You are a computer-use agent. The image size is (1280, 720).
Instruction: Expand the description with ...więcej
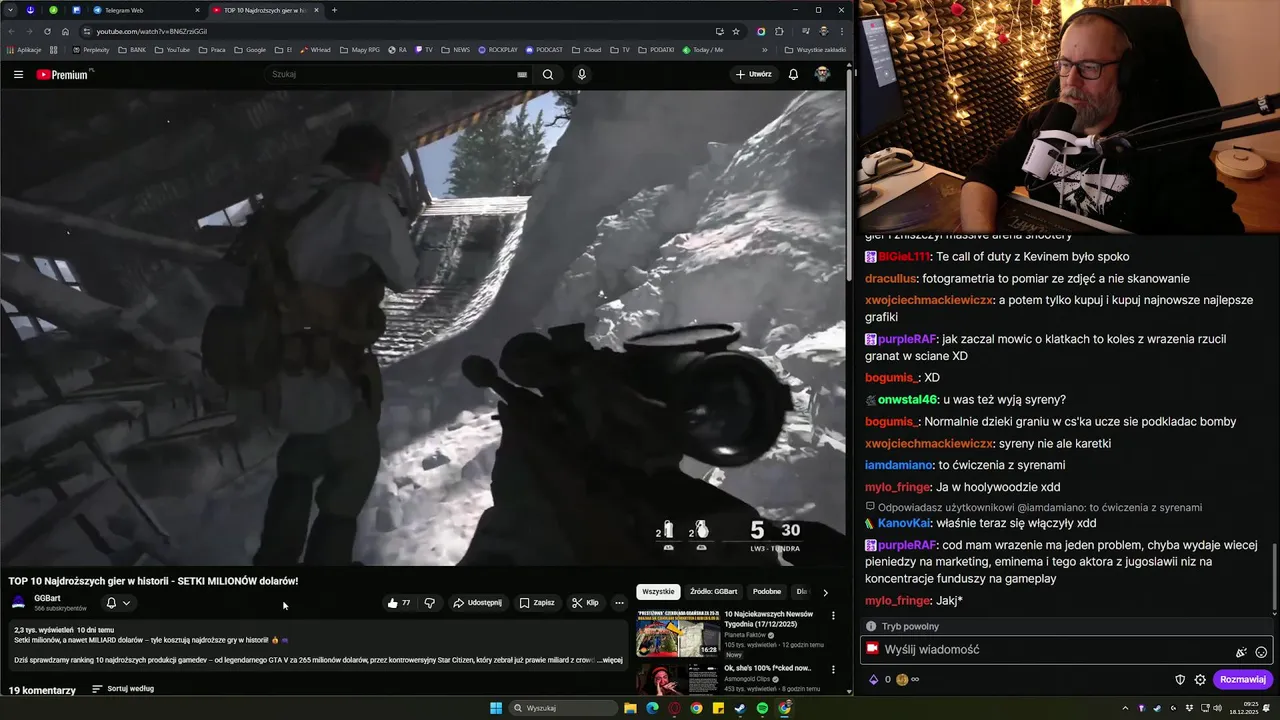(x=611, y=660)
